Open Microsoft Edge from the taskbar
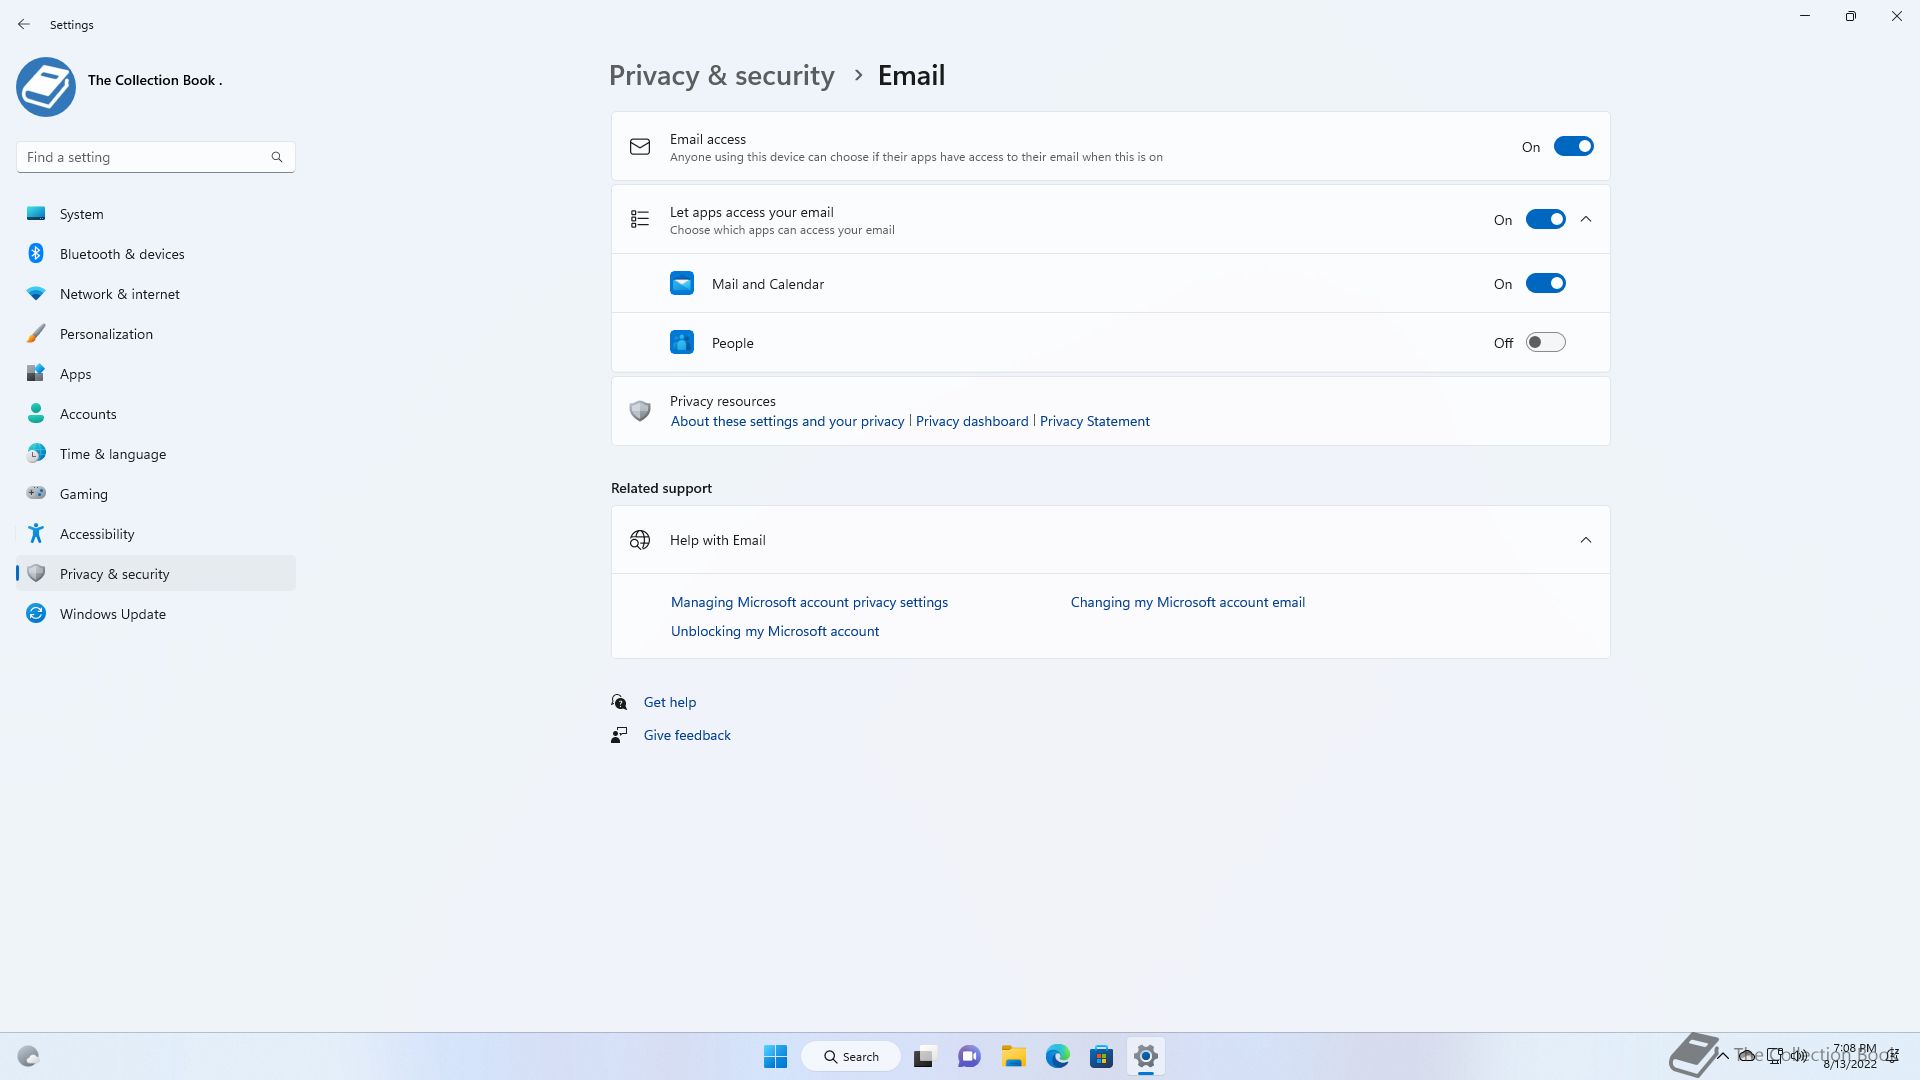Viewport: 1920px width, 1080px height. click(1057, 1056)
